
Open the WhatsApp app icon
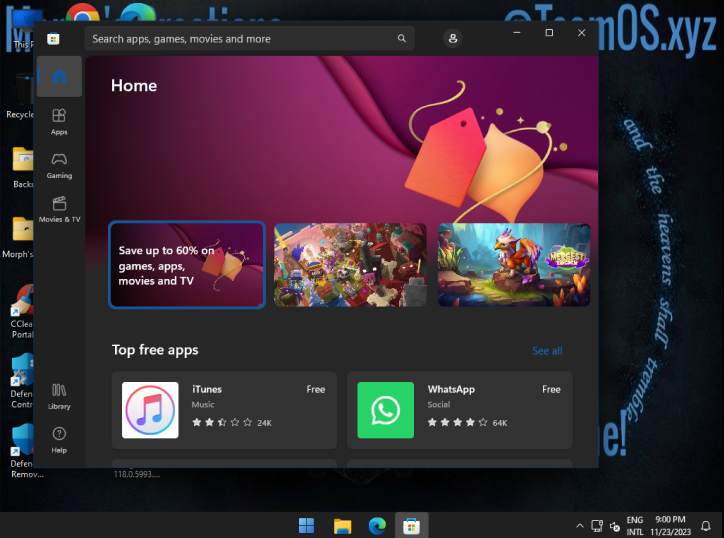pos(386,410)
